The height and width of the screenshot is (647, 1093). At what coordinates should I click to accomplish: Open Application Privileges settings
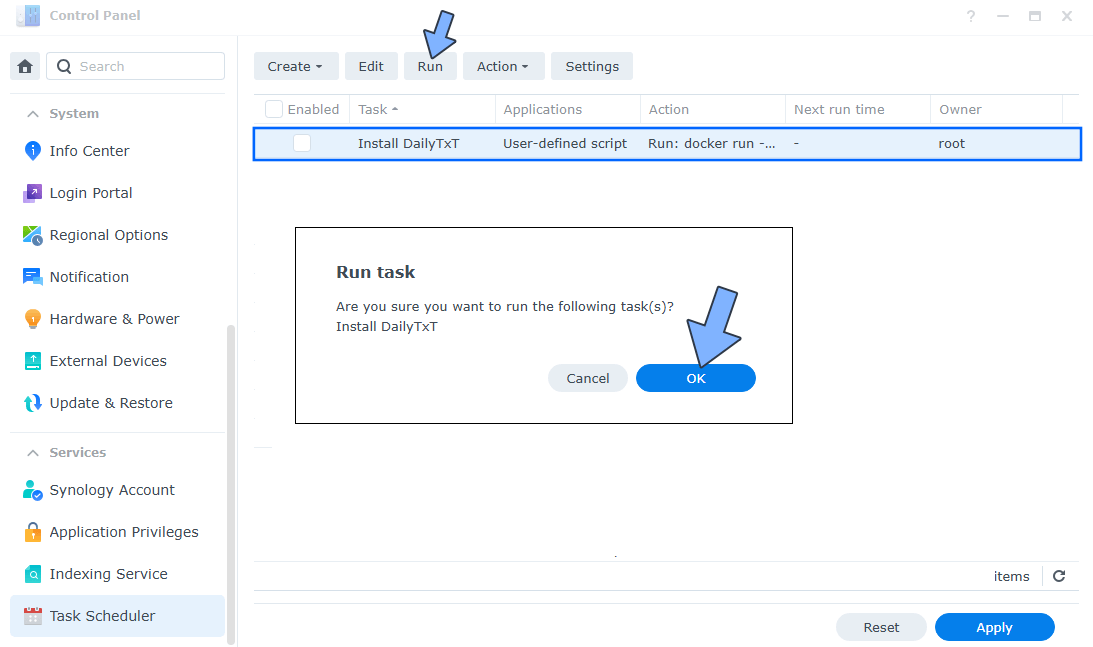pyautogui.click(x=123, y=532)
